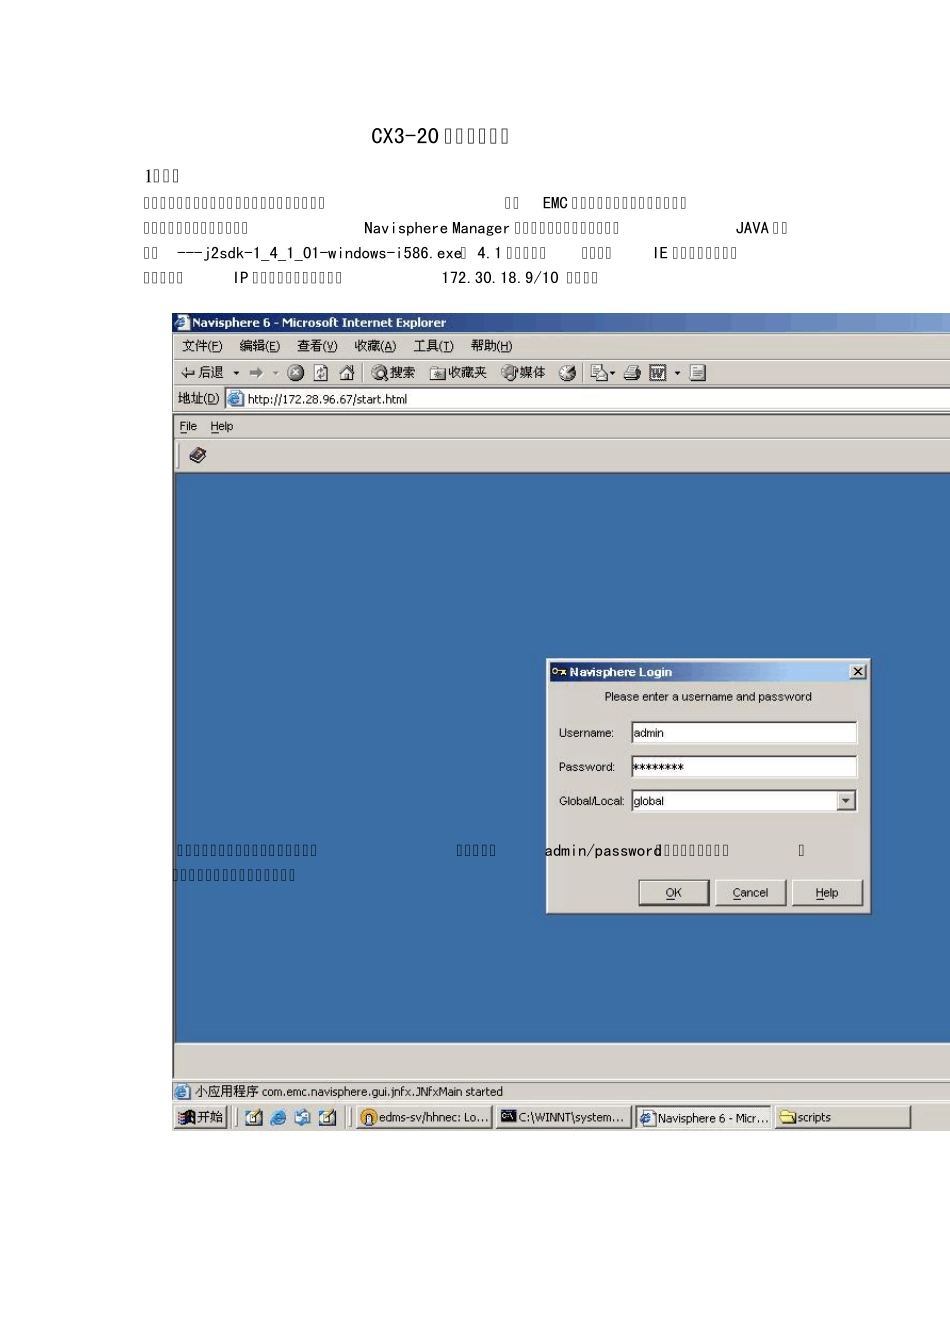Image resolution: width=950 pixels, height=1344 pixels.
Task: Open the Favorites (收藏夹) toolbar button
Action: tap(458, 373)
